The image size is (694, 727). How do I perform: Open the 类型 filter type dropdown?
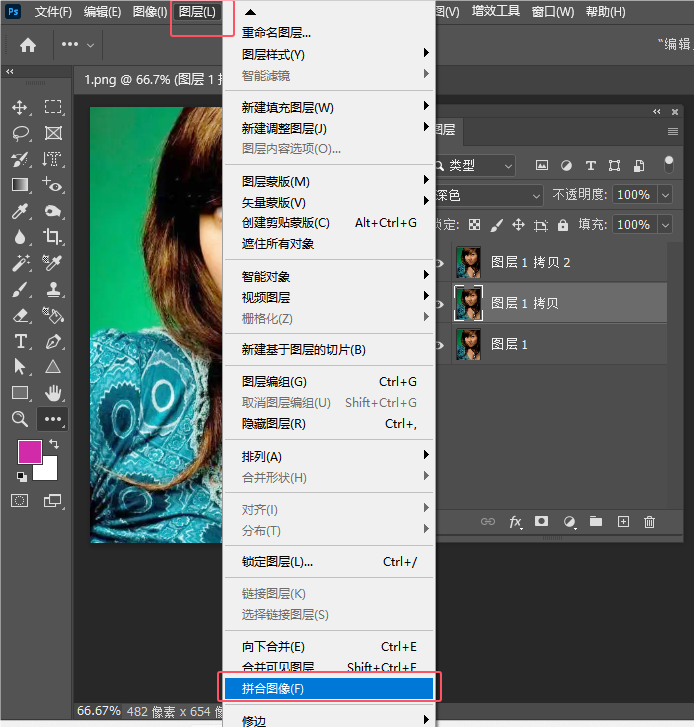click(x=475, y=166)
